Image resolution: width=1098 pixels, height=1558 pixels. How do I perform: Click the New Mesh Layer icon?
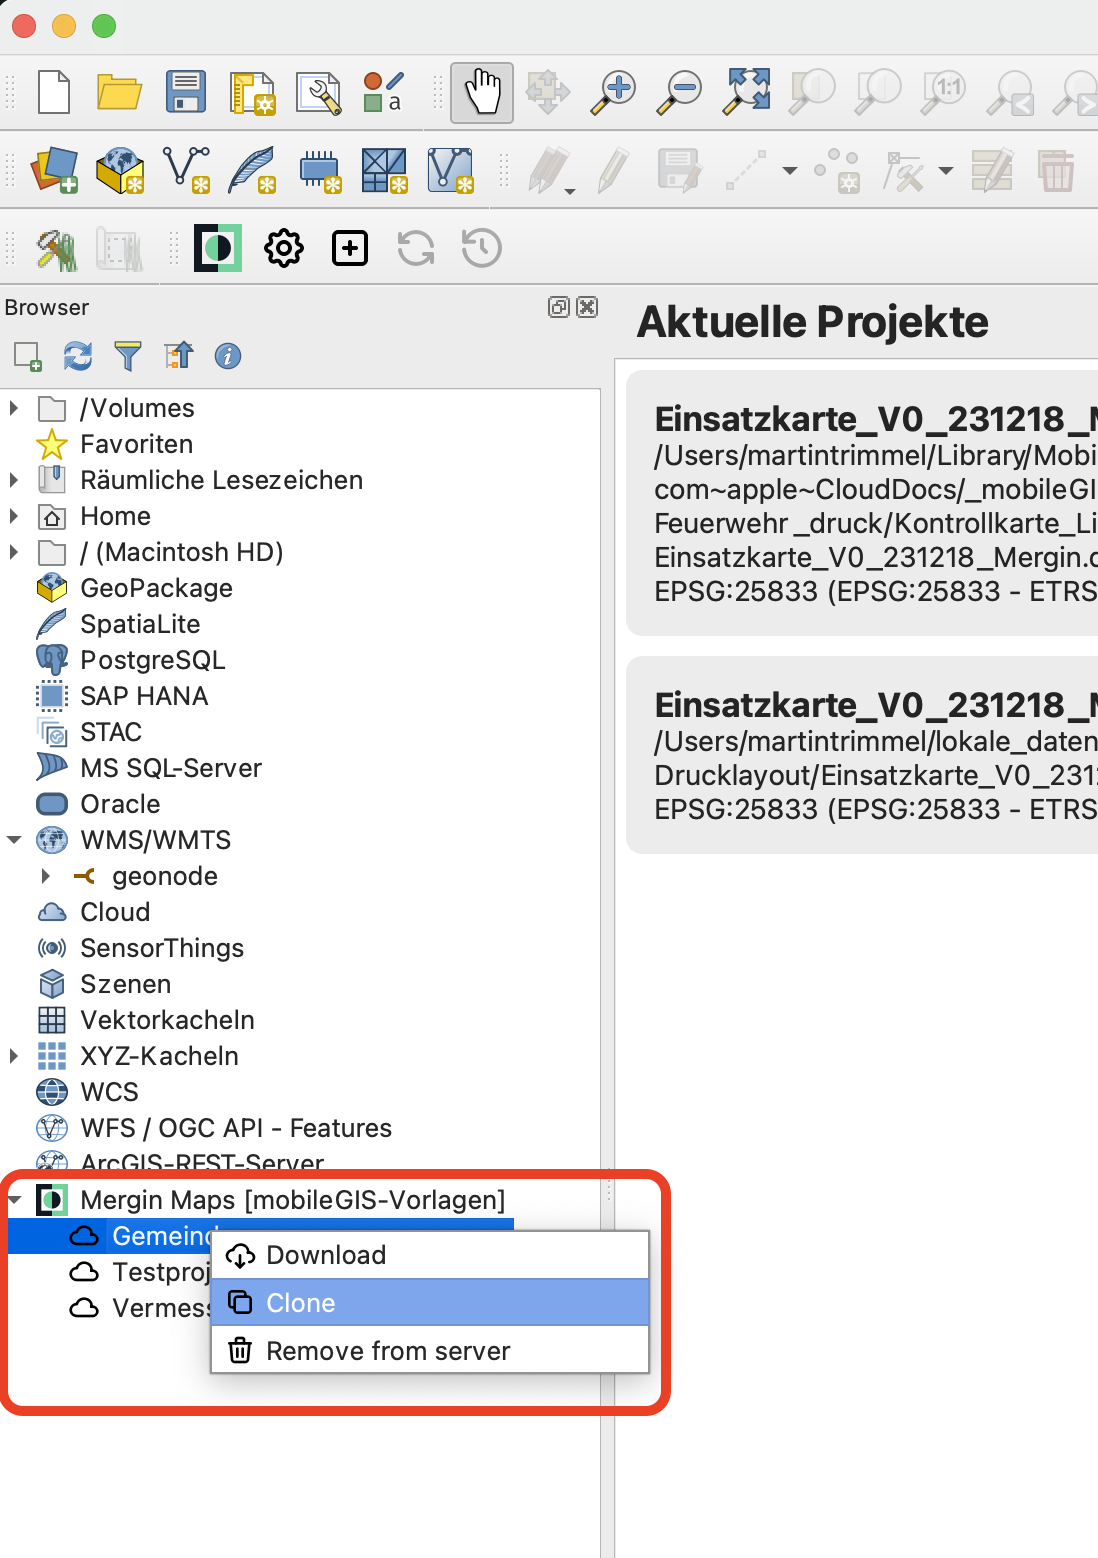384,170
